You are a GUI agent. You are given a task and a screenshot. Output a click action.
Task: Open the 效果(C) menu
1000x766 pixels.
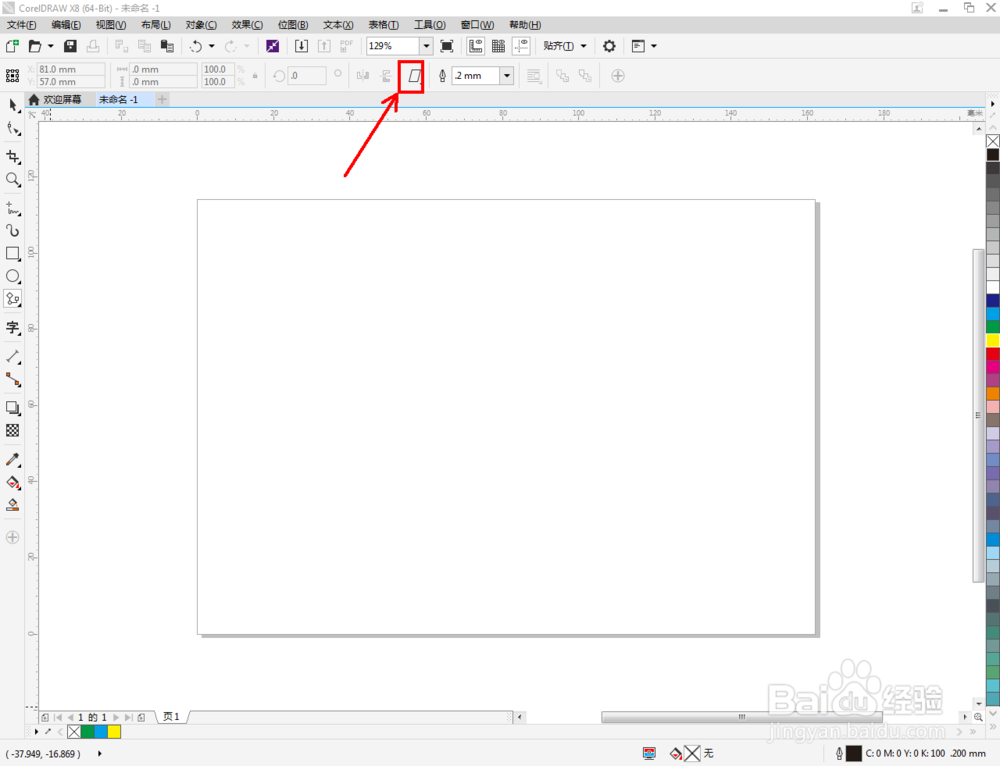247,25
